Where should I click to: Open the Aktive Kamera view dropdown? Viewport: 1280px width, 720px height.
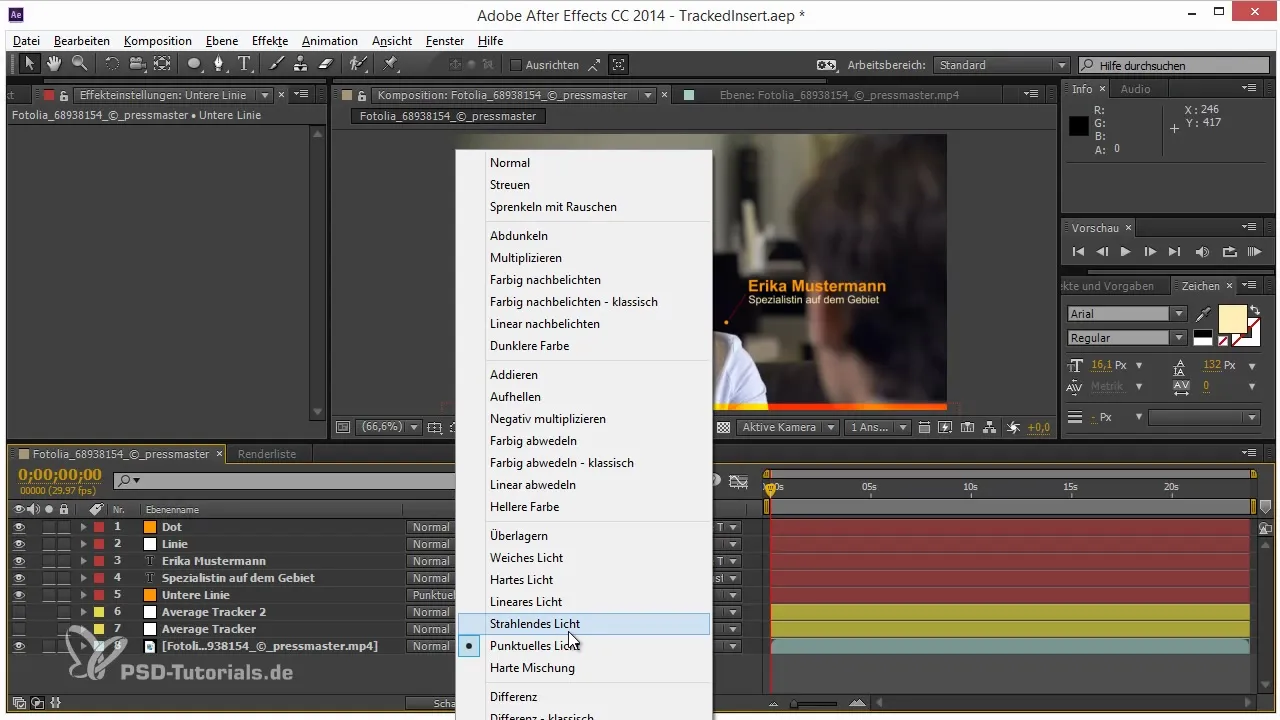(x=789, y=427)
